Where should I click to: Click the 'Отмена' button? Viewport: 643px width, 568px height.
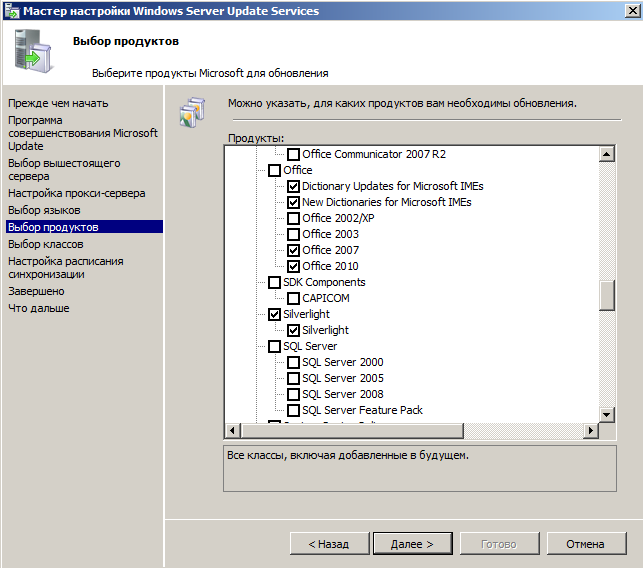click(586, 544)
